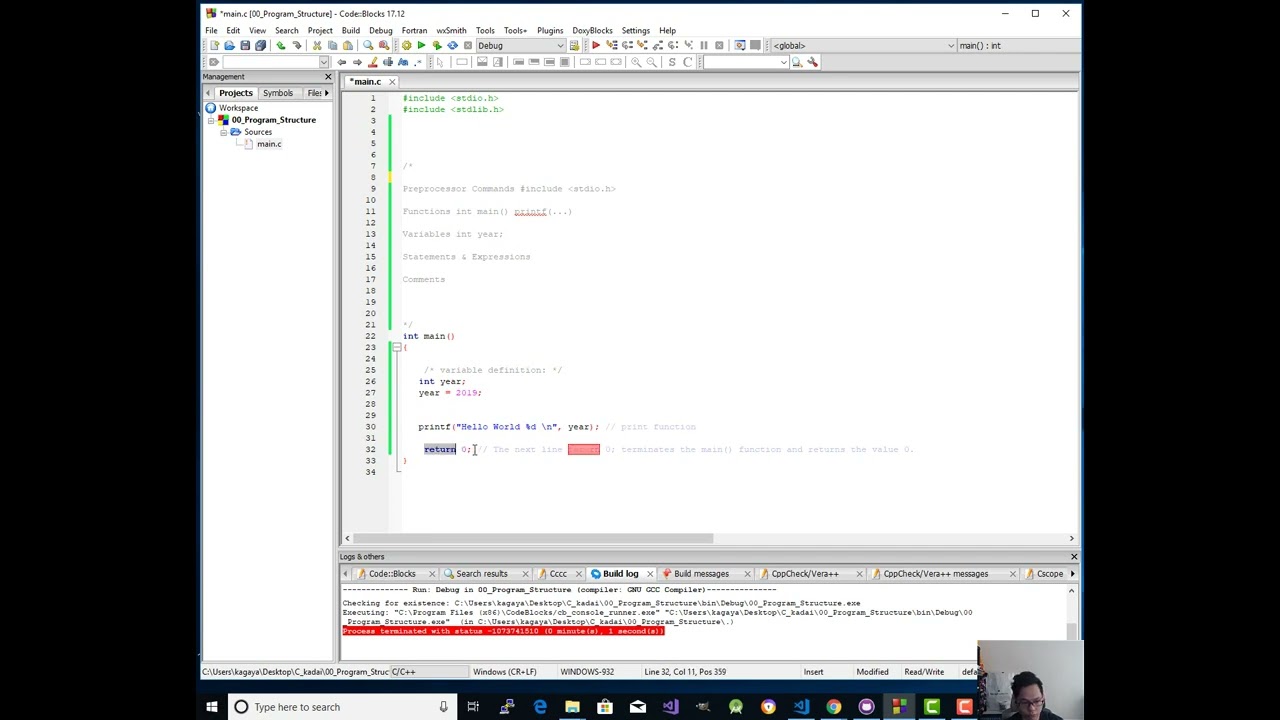Screen dimensions: 1280x720
Task: Click the highlighter marker icon in second toolbar
Action: (x=373, y=62)
